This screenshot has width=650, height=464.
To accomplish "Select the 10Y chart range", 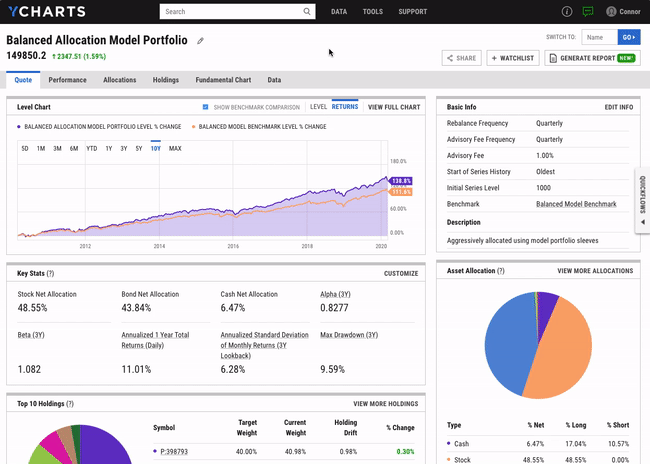I will pos(155,148).
